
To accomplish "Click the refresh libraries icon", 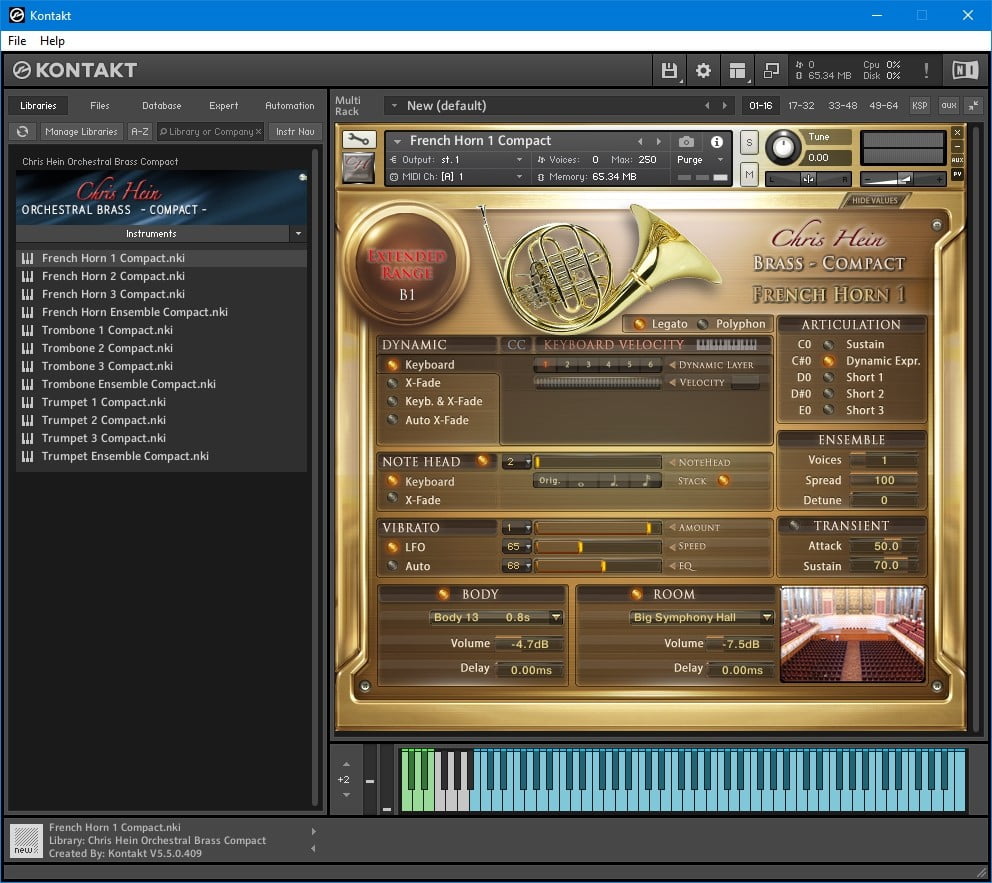I will click(x=23, y=132).
